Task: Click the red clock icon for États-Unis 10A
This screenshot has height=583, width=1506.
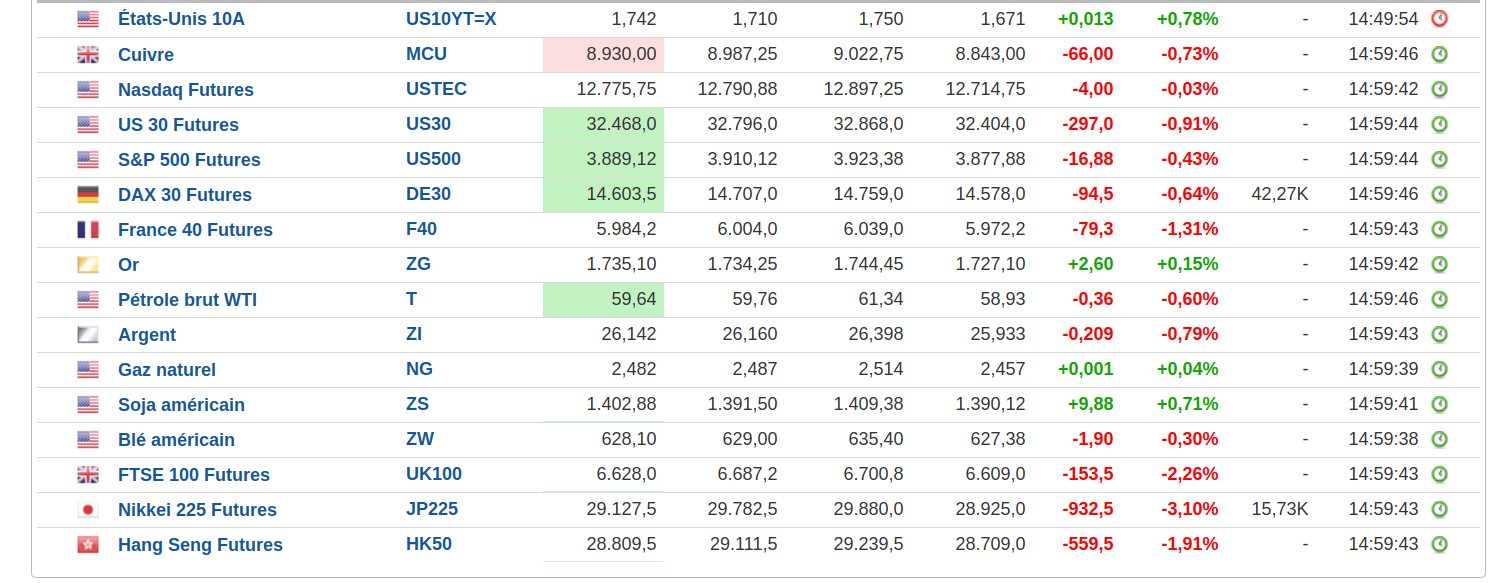Action: (1439, 19)
